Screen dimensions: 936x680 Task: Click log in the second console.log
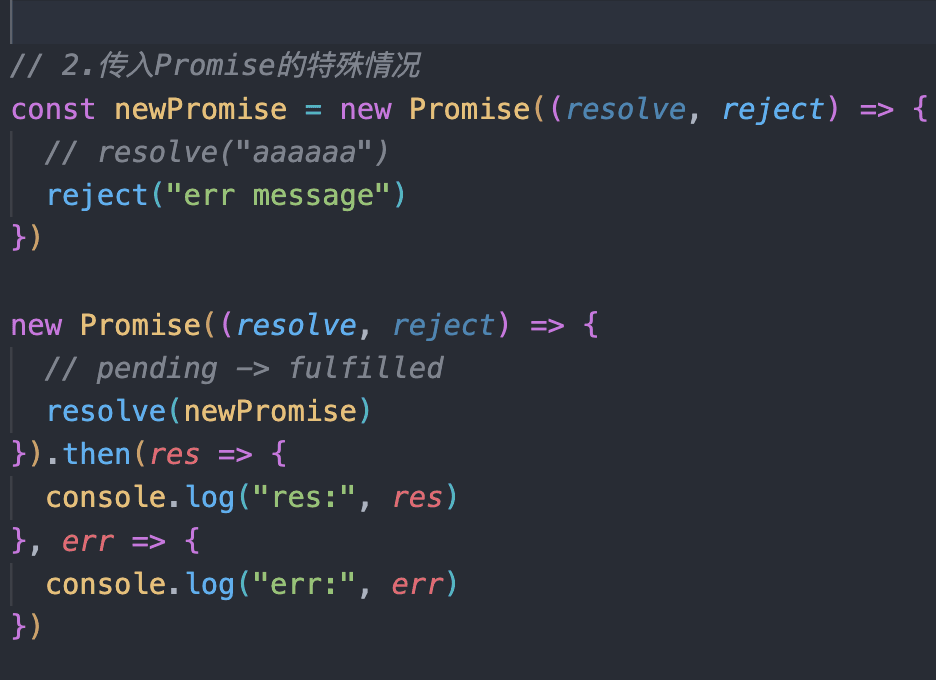click(210, 585)
